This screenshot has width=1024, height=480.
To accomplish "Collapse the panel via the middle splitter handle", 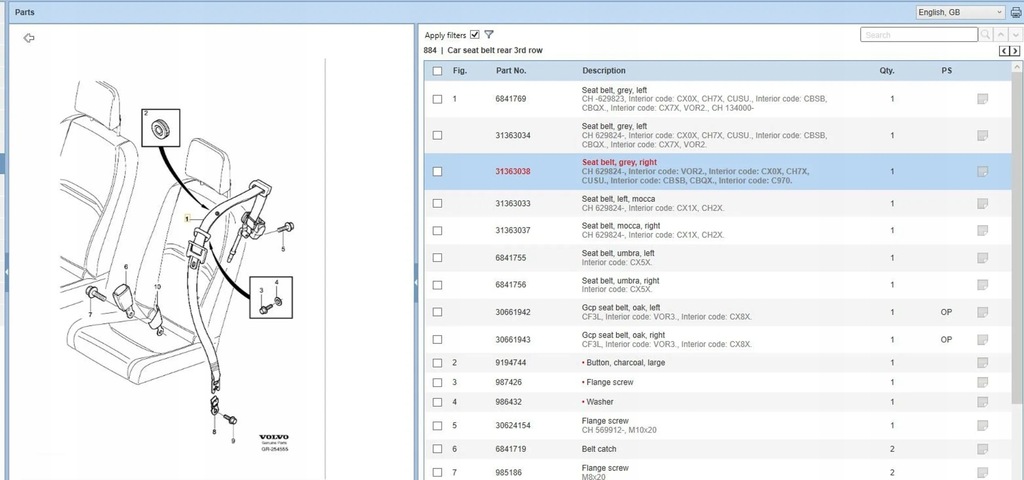I will 416,283.
